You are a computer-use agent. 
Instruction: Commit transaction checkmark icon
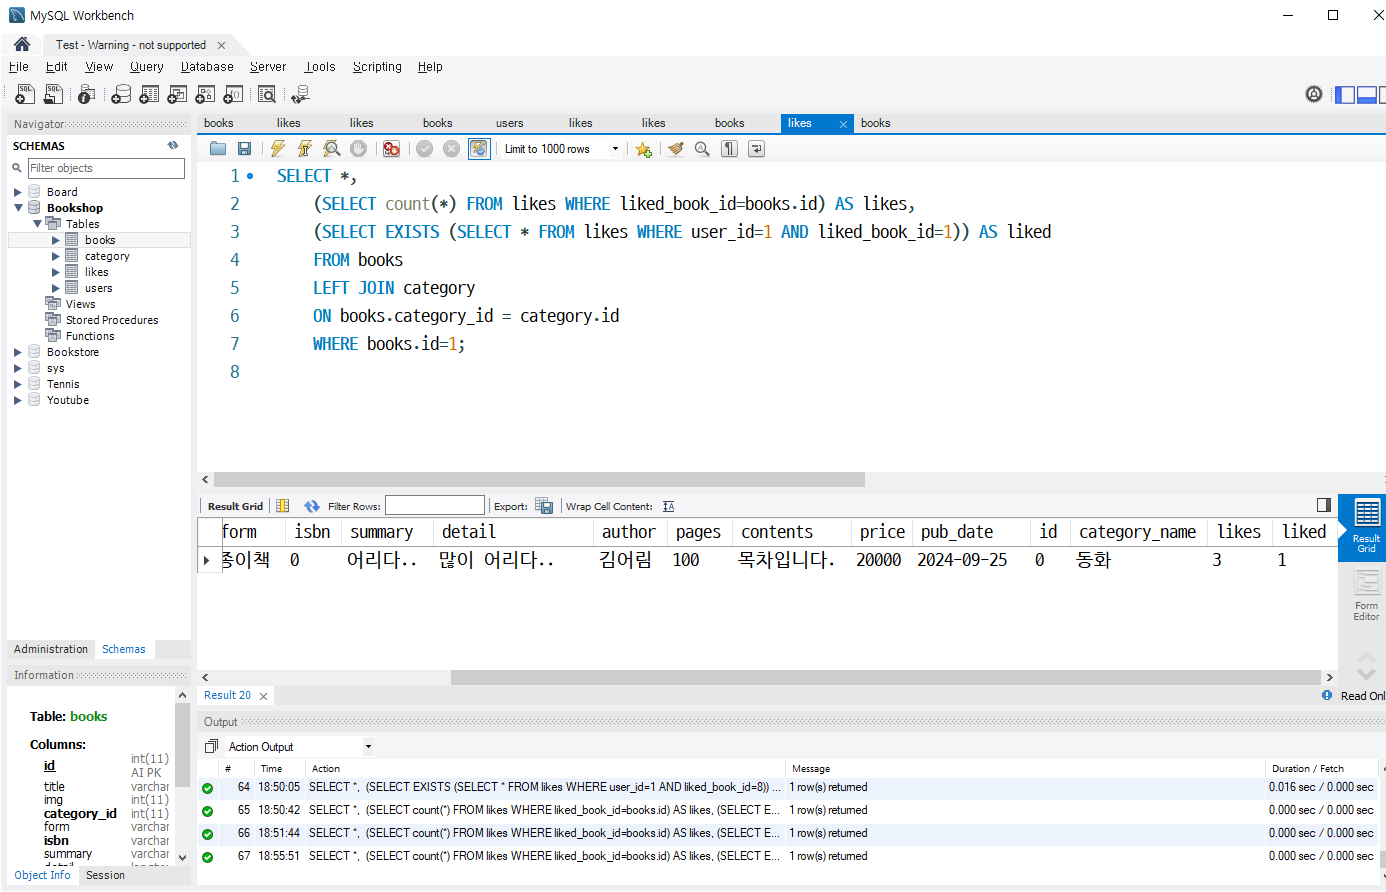point(425,149)
